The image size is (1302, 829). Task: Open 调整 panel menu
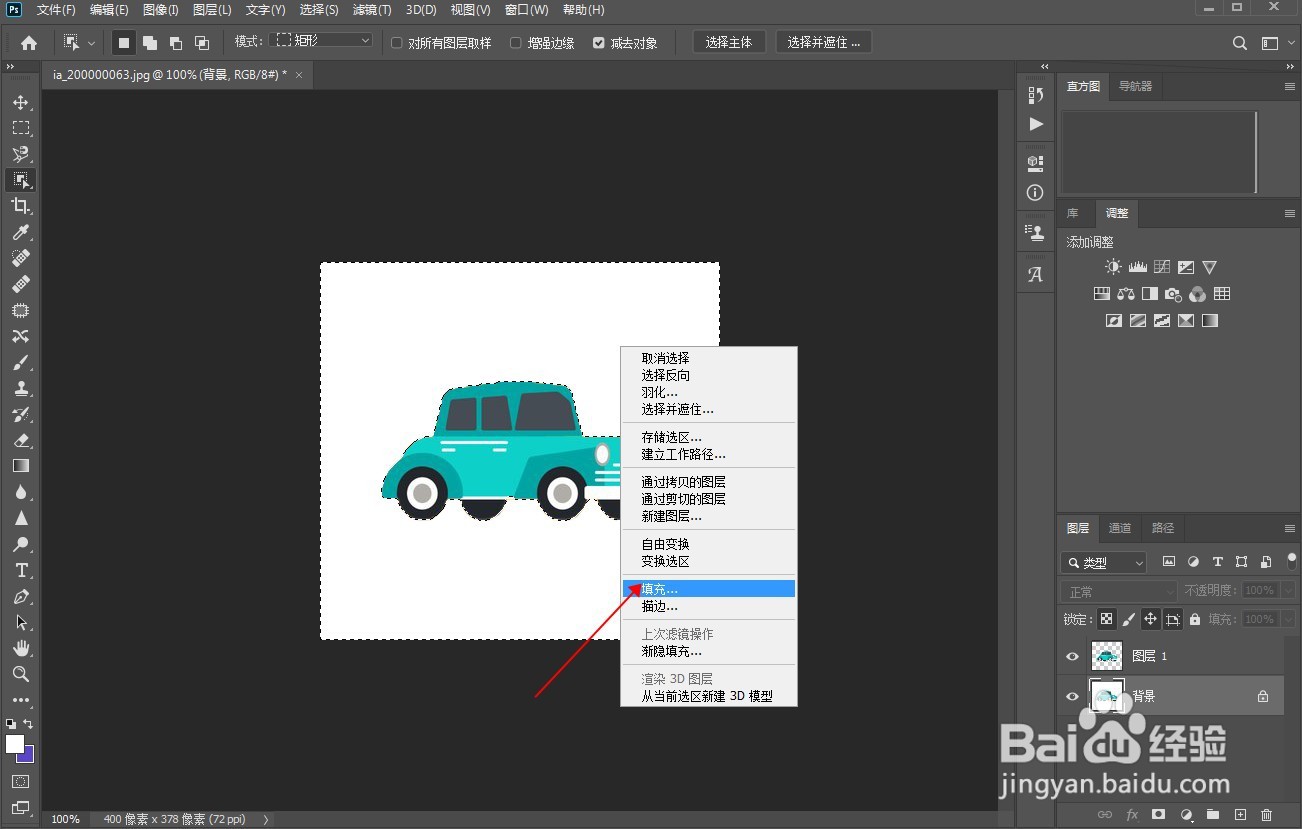1290,214
